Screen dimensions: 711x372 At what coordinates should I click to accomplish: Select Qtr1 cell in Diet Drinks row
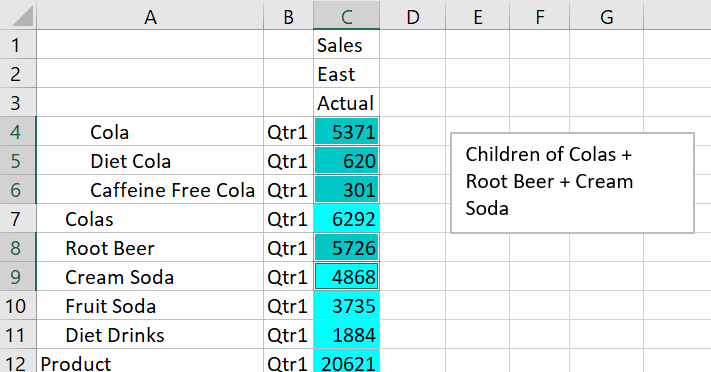click(288, 335)
